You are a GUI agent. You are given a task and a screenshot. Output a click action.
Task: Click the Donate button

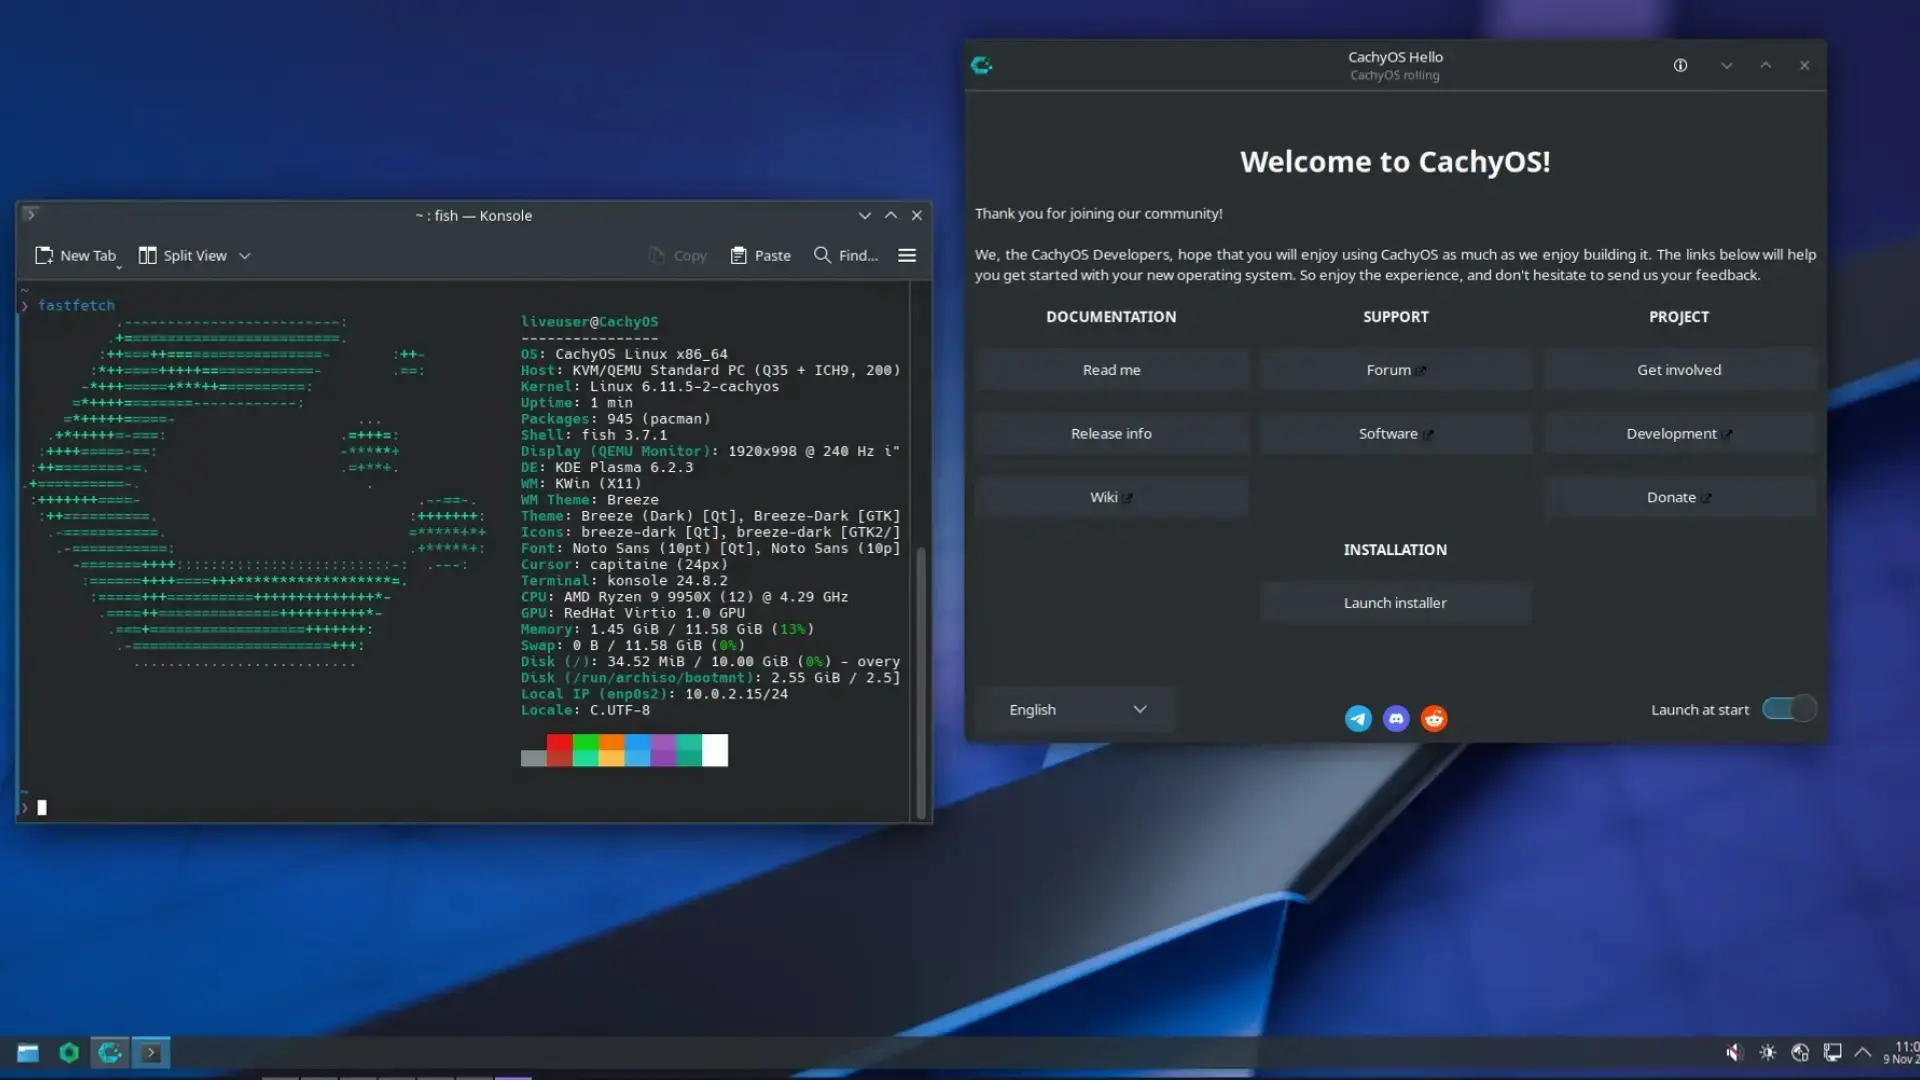click(1679, 497)
